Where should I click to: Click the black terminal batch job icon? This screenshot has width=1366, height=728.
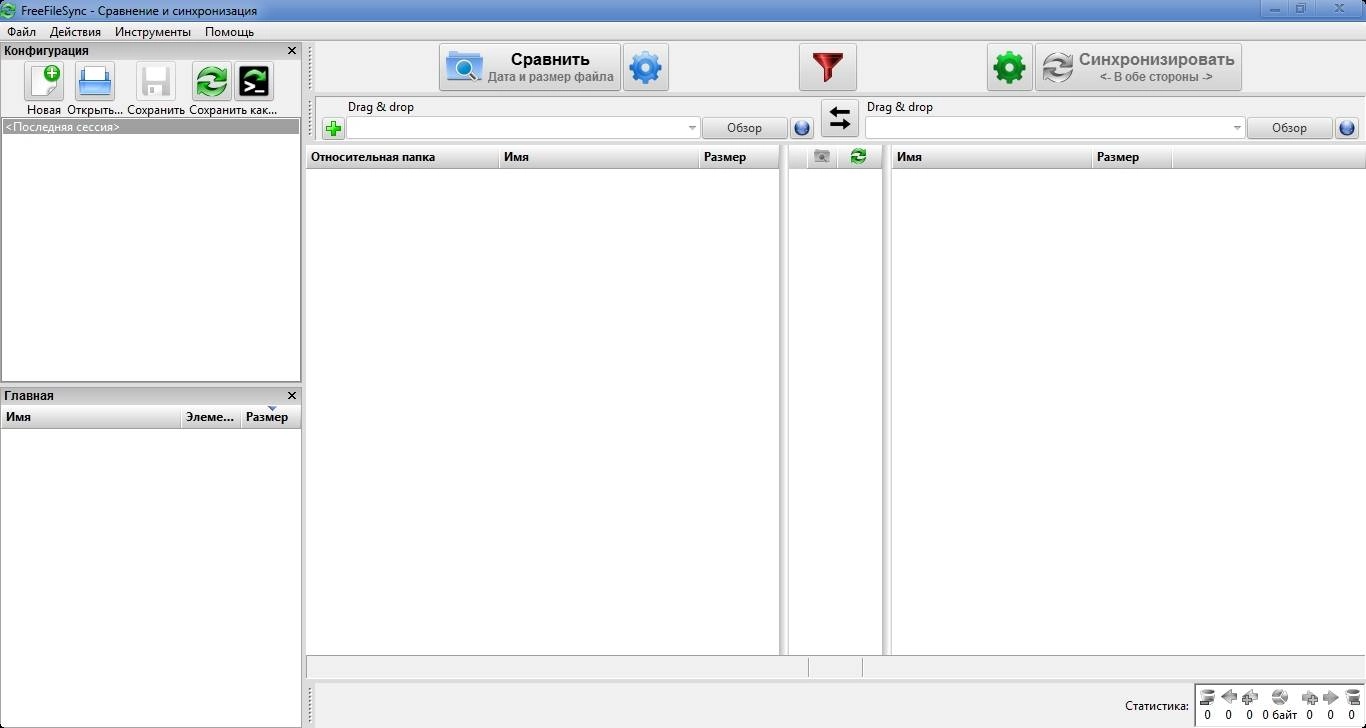click(x=254, y=81)
